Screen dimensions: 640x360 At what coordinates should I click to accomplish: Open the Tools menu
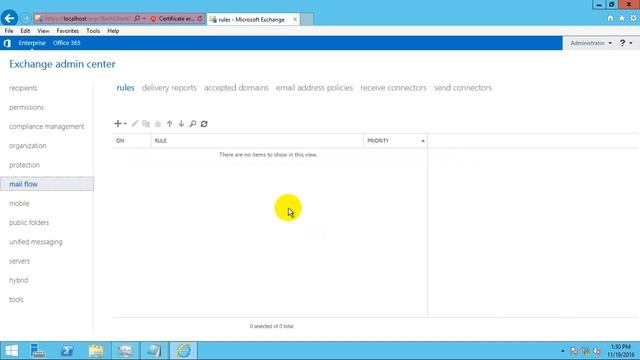[x=93, y=31]
